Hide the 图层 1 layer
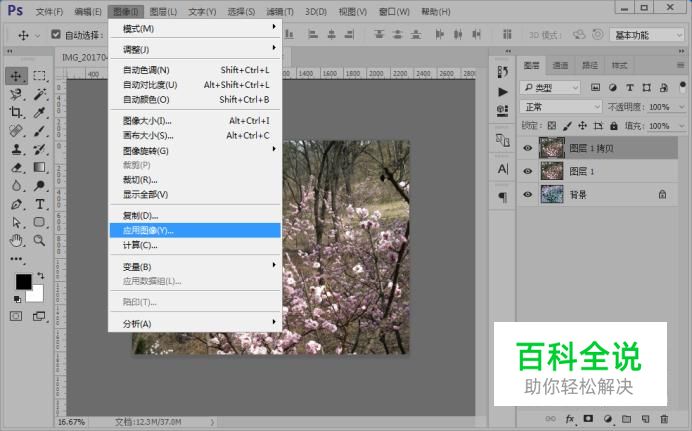The image size is (692, 431). click(527, 171)
